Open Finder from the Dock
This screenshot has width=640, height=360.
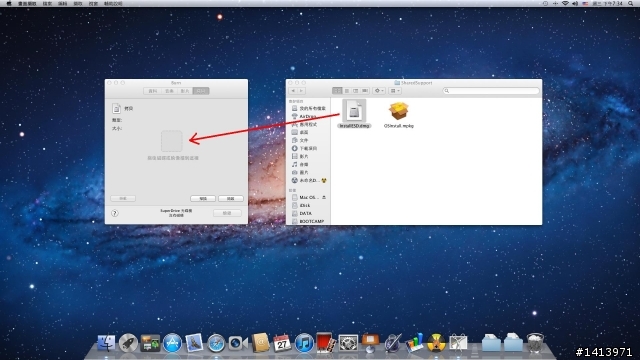(106, 343)
